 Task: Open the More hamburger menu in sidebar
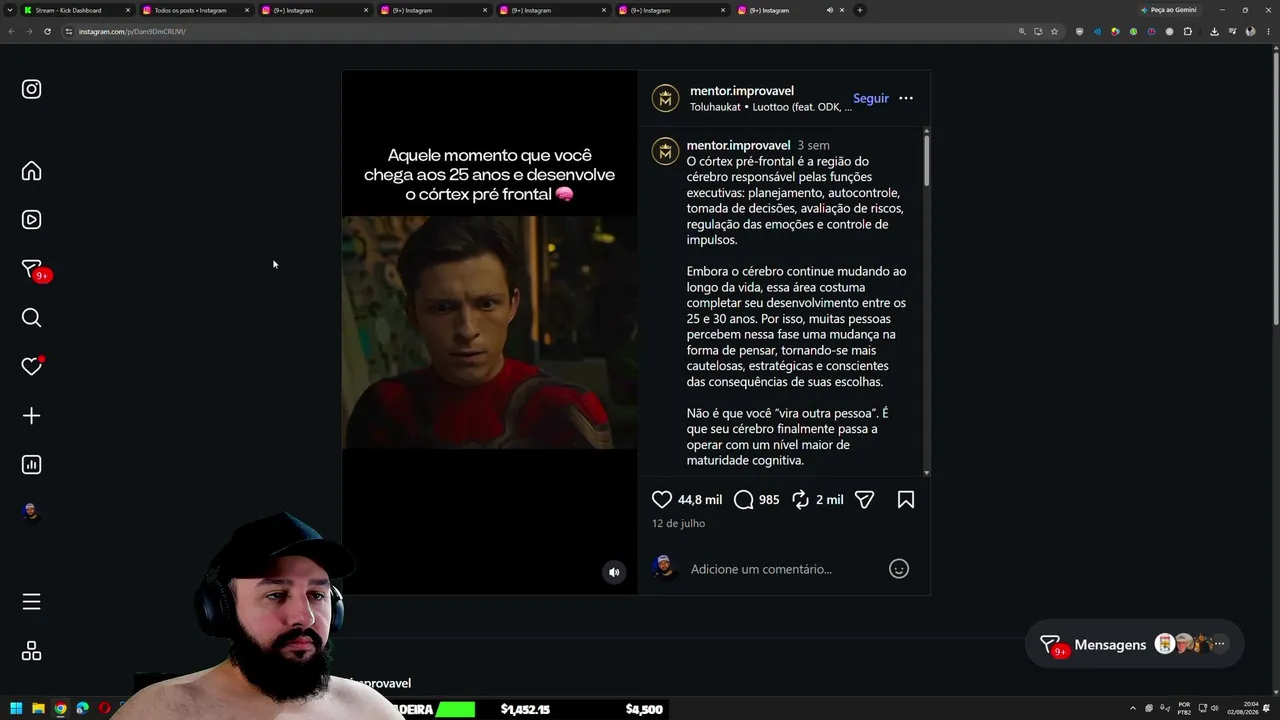click(x=32, y=602)
